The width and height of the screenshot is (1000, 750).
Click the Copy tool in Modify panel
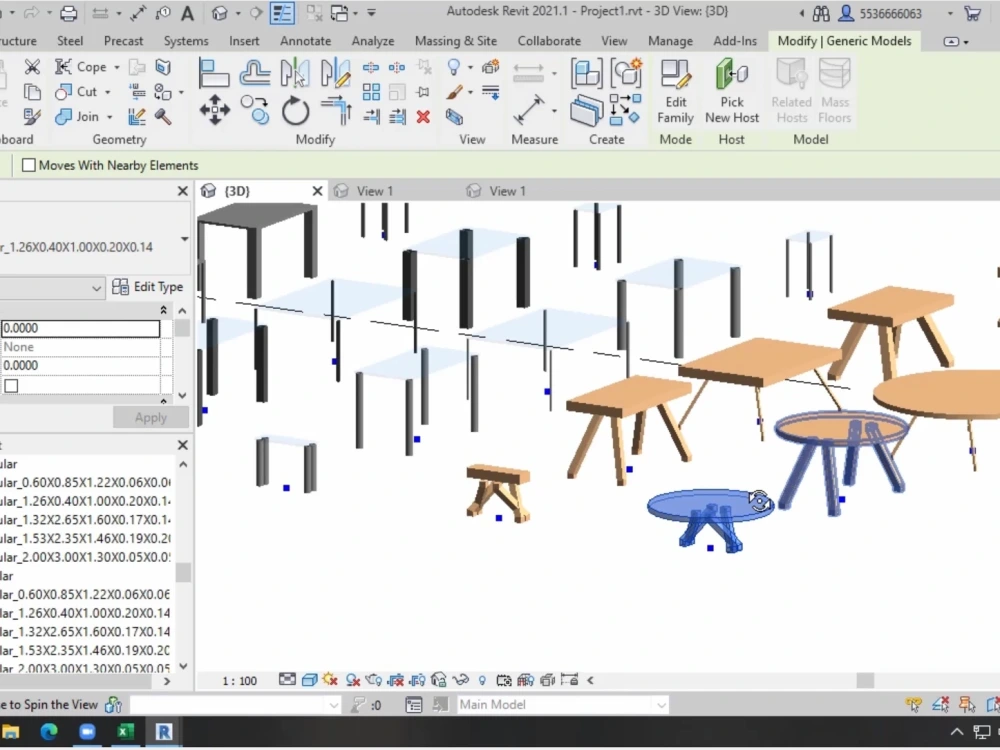point(256,110)
